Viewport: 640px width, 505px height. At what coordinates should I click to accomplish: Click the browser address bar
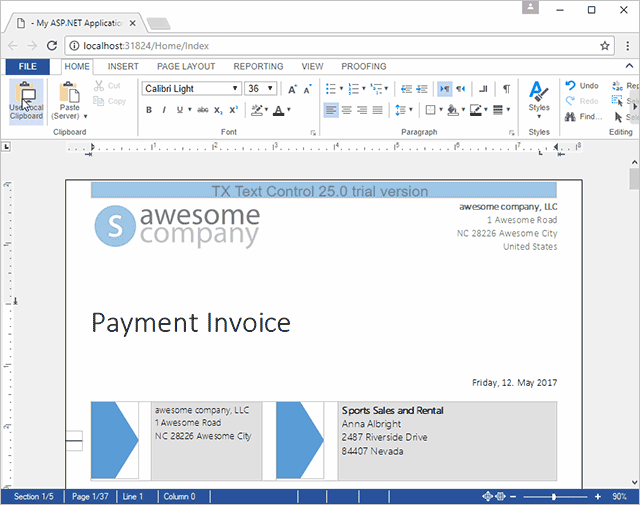tap(330, 45)
